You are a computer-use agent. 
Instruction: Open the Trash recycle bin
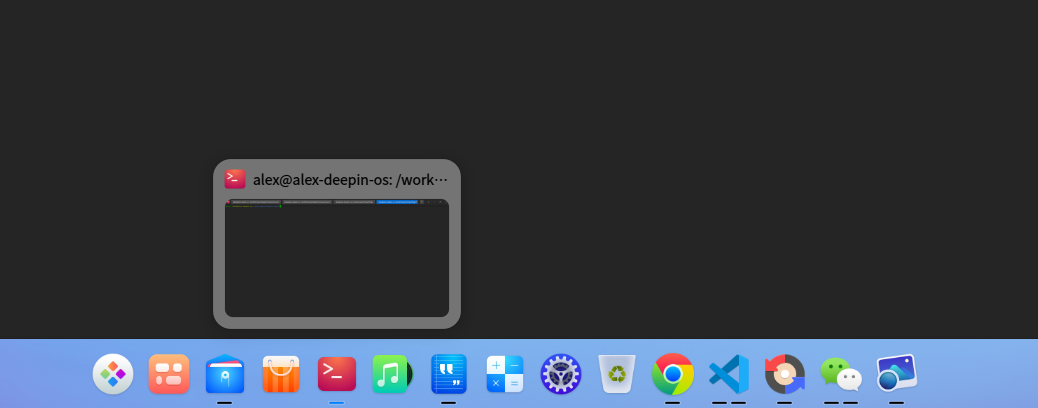[617, 374]
